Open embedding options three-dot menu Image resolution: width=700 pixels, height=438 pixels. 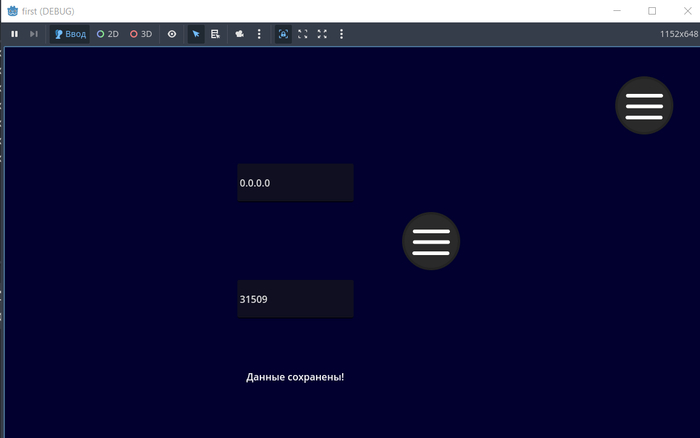point(341,34)
